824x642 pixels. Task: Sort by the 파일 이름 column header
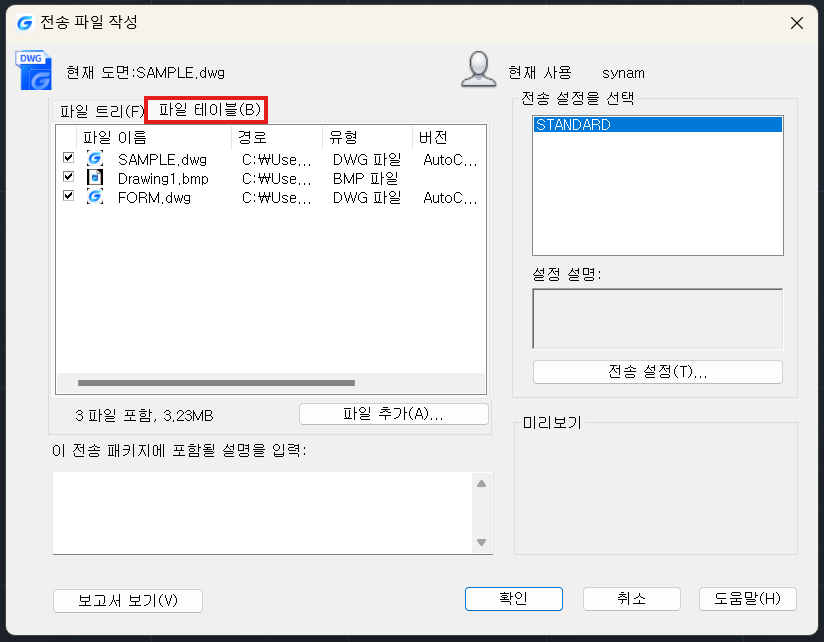click(153, 138)
